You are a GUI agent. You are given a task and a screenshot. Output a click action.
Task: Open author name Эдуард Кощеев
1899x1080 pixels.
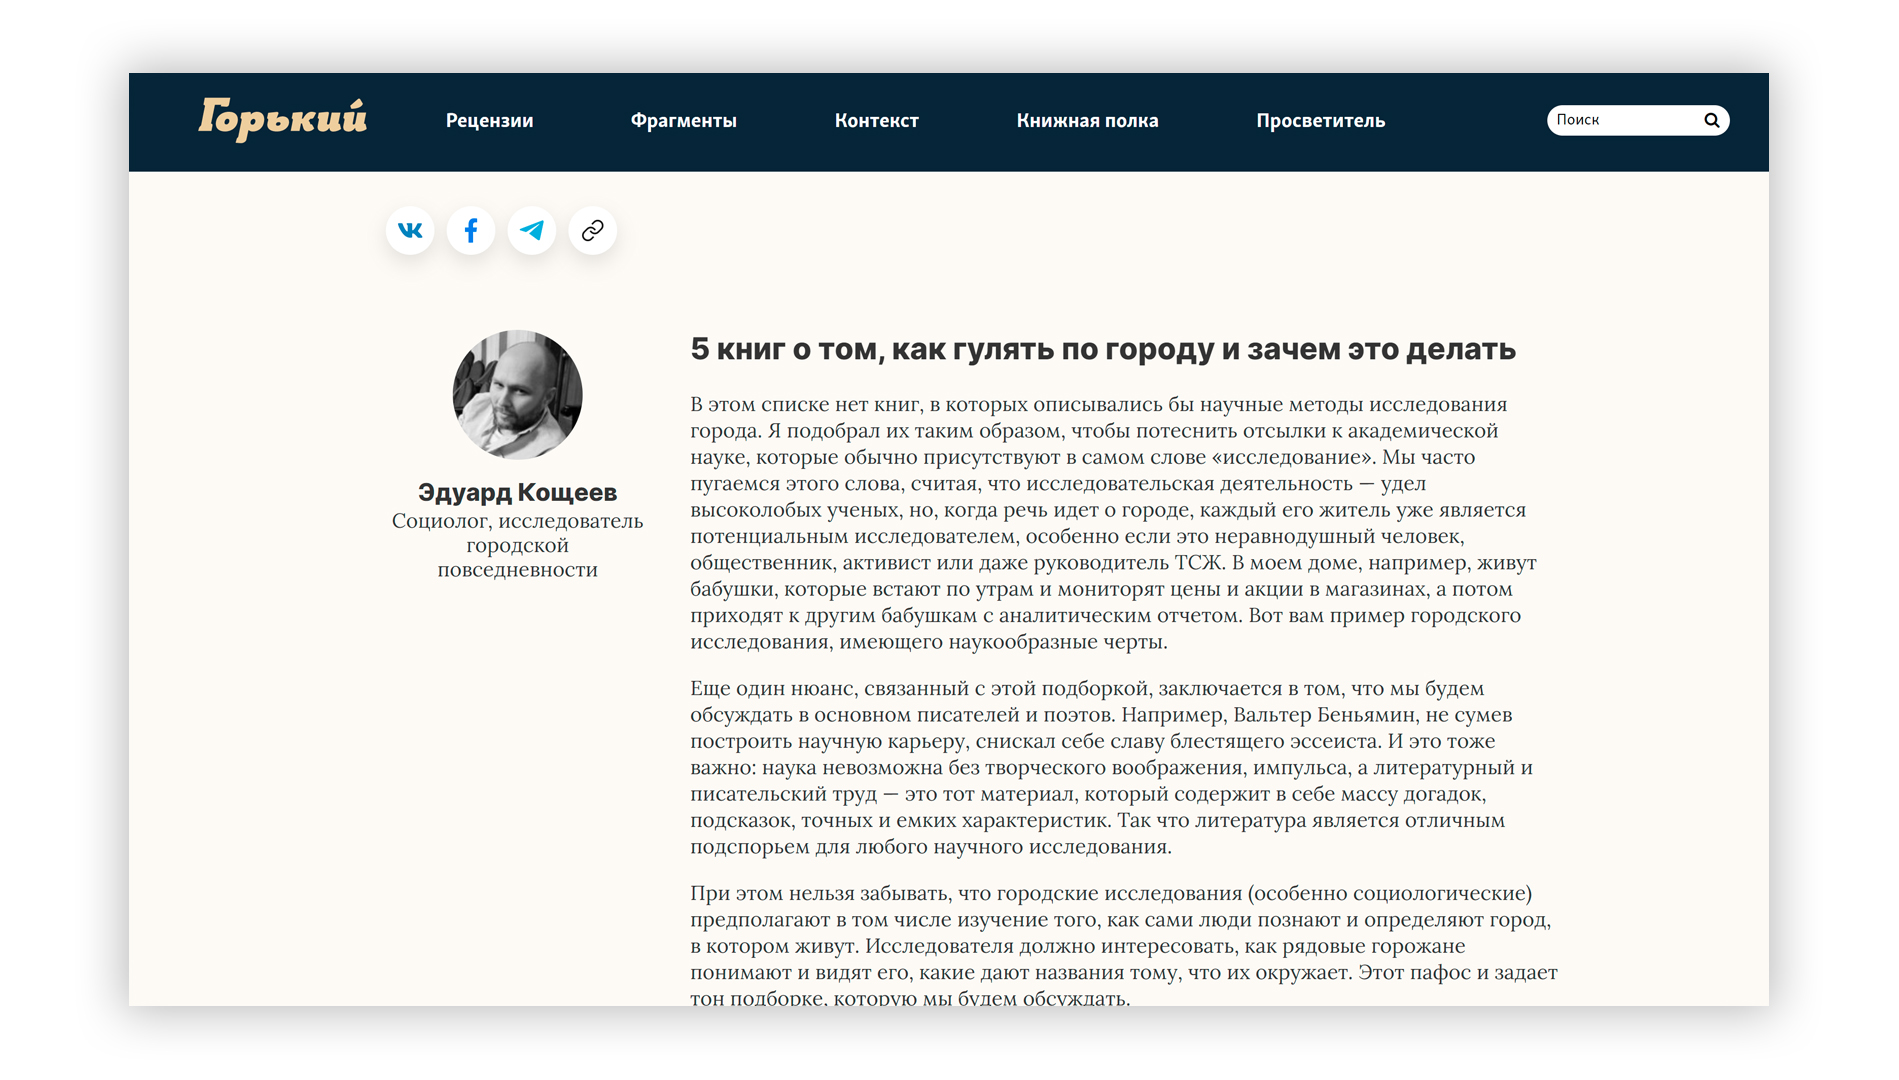pyautogui.click(x=517, y=492)
